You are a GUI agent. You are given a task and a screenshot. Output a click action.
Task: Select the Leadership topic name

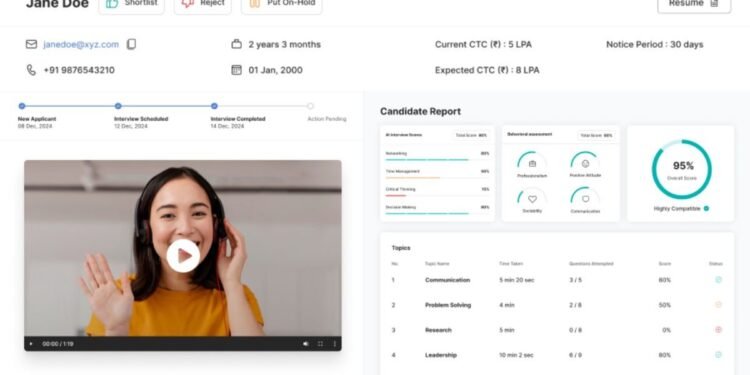[x=441, y=355]
